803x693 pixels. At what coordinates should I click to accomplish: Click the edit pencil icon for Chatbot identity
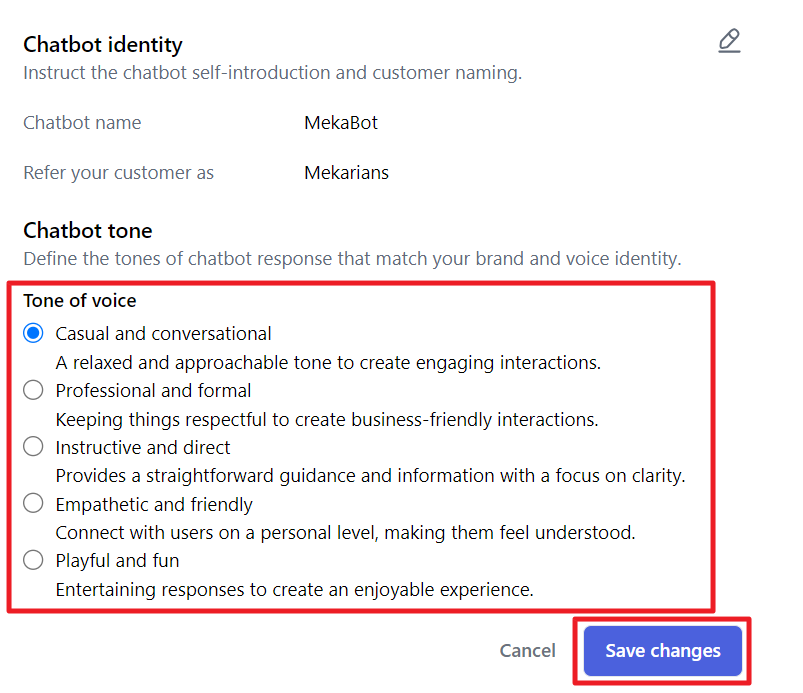(x=729, y=41)
